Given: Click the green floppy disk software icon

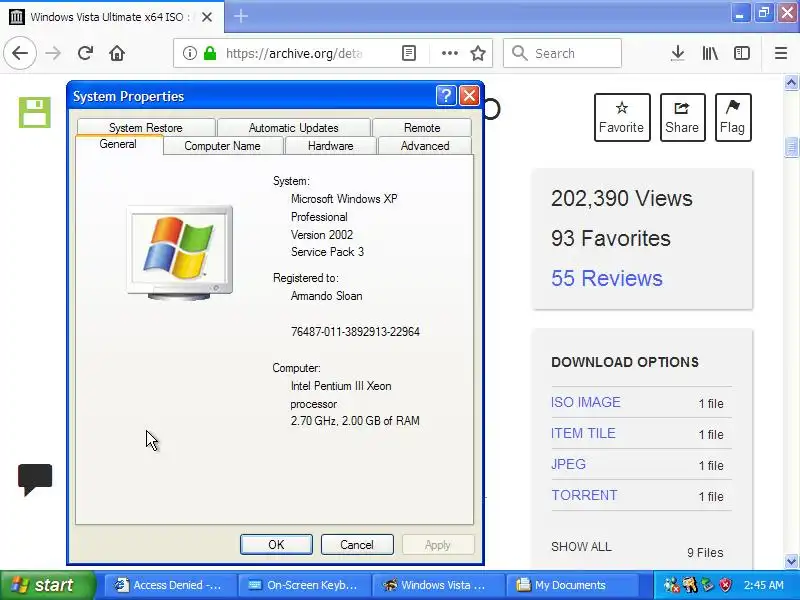Looking at the screenshot, I should tap(35, 112).
